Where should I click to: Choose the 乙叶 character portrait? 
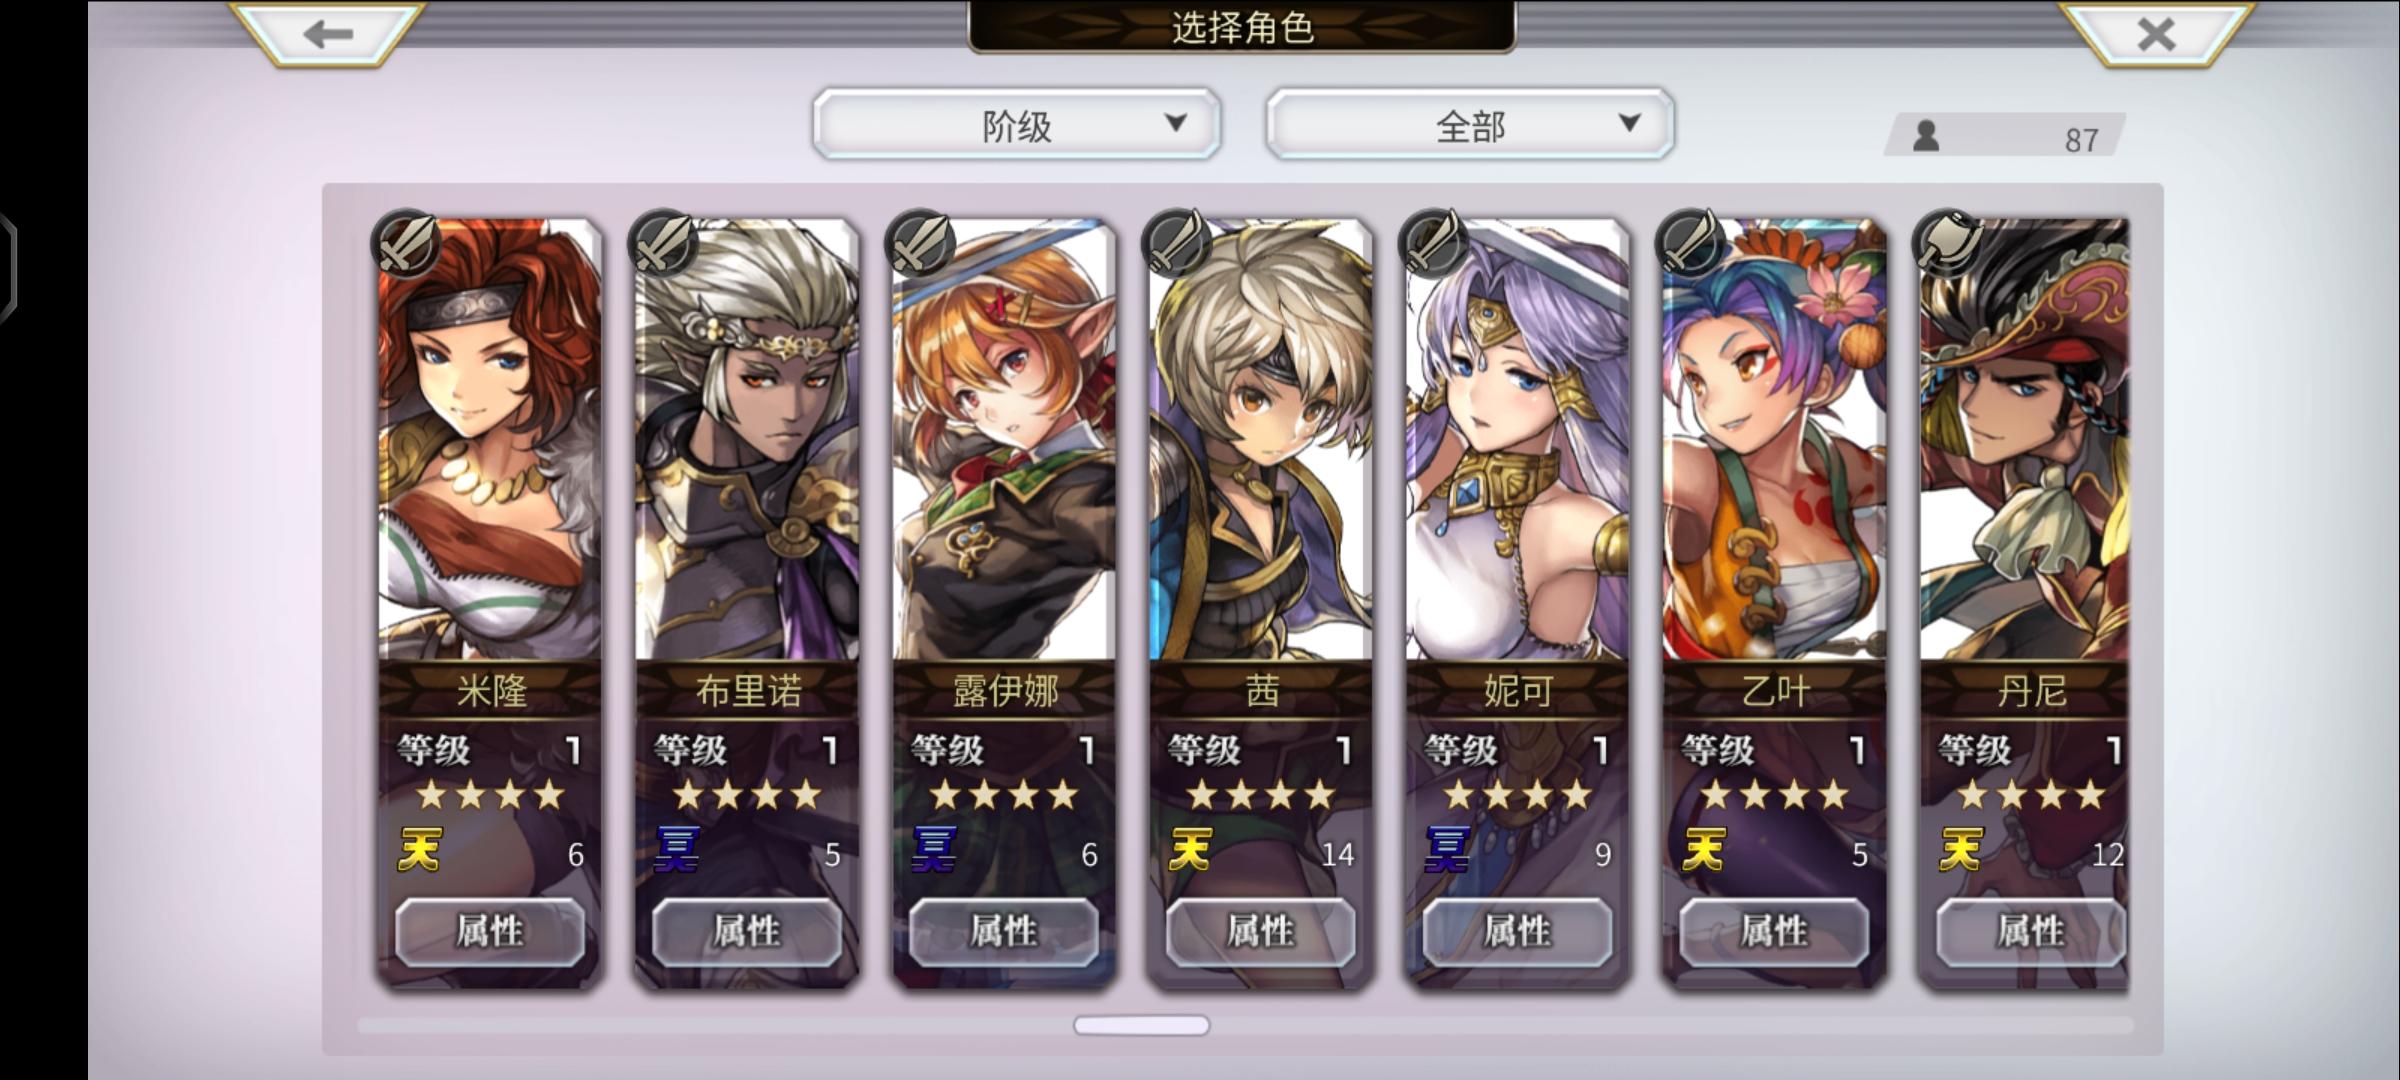pos(1775,440)
